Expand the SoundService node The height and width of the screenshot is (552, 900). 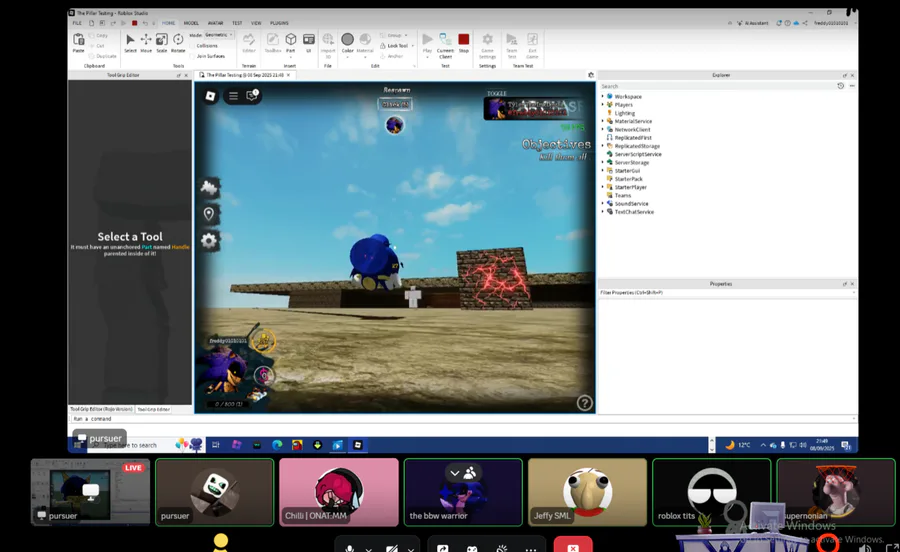coord(603,204)
